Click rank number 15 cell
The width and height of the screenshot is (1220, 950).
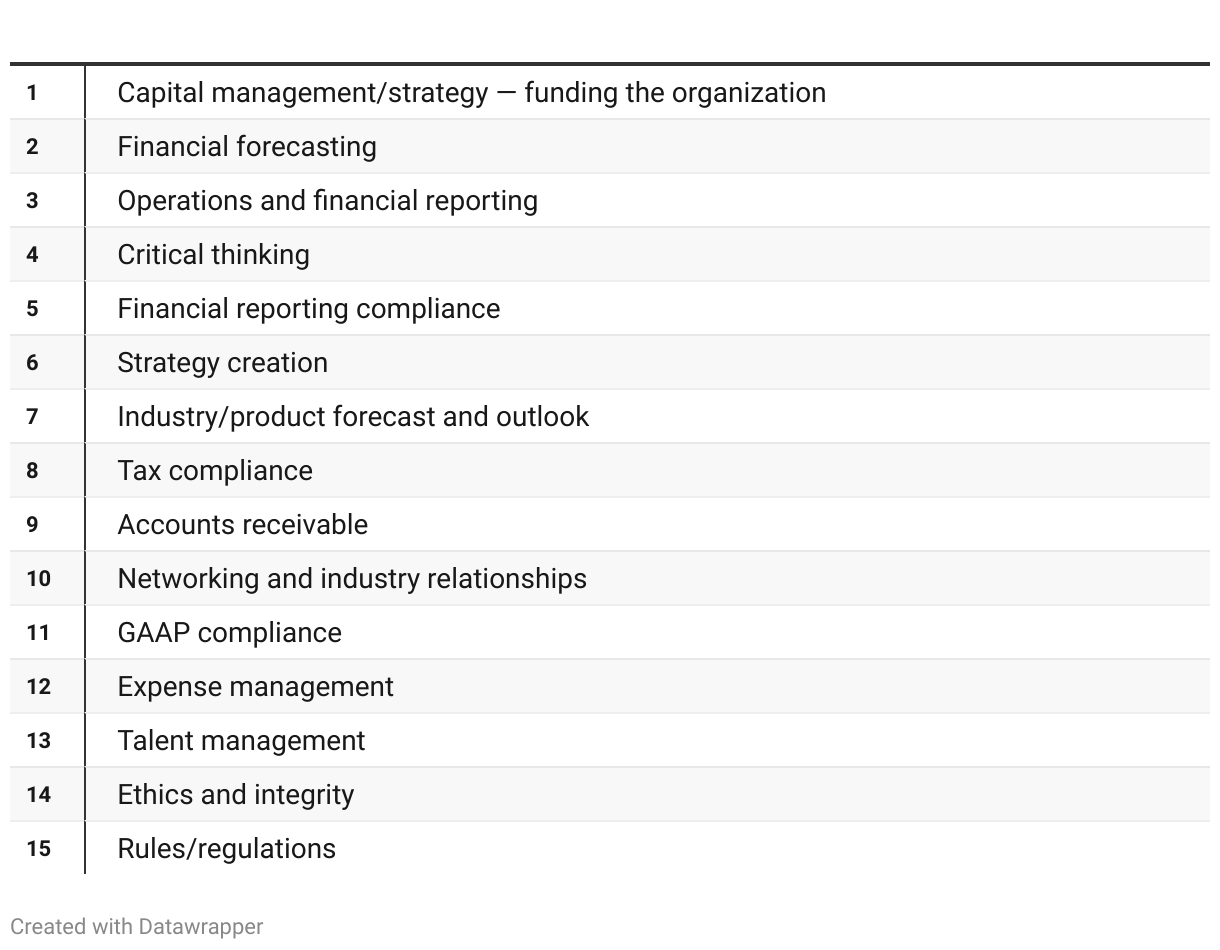click(x=47, y=848)
